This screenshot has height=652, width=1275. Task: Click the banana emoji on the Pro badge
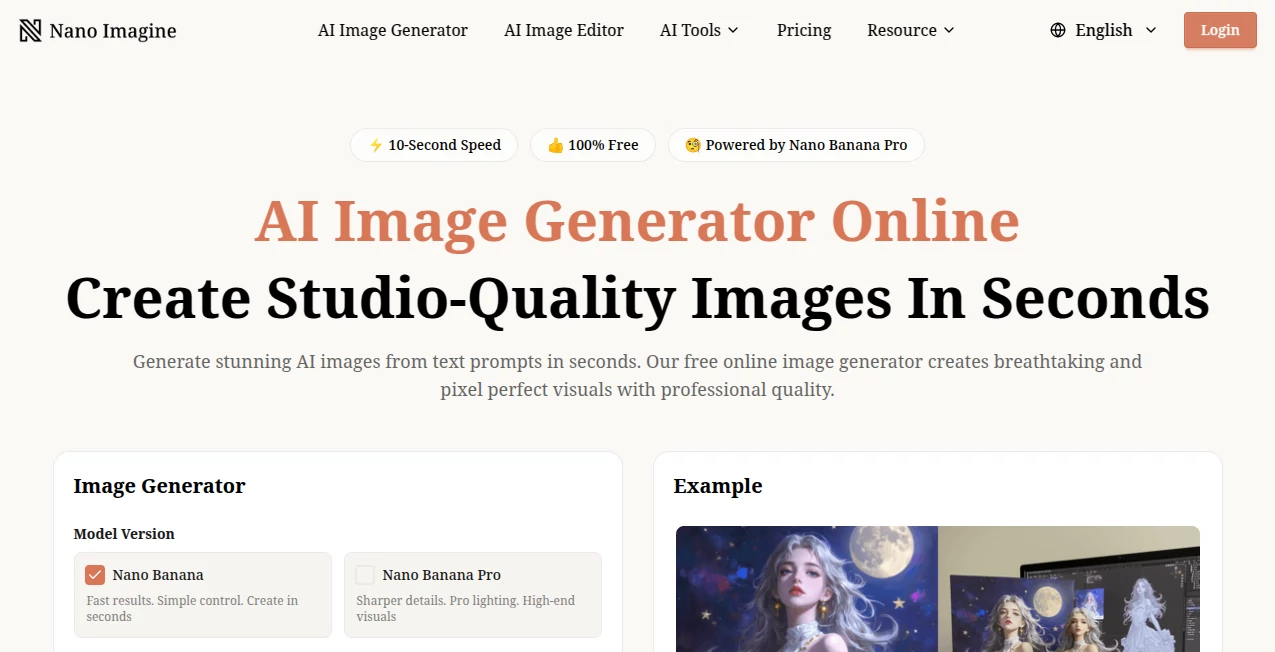tap(692, 145)
